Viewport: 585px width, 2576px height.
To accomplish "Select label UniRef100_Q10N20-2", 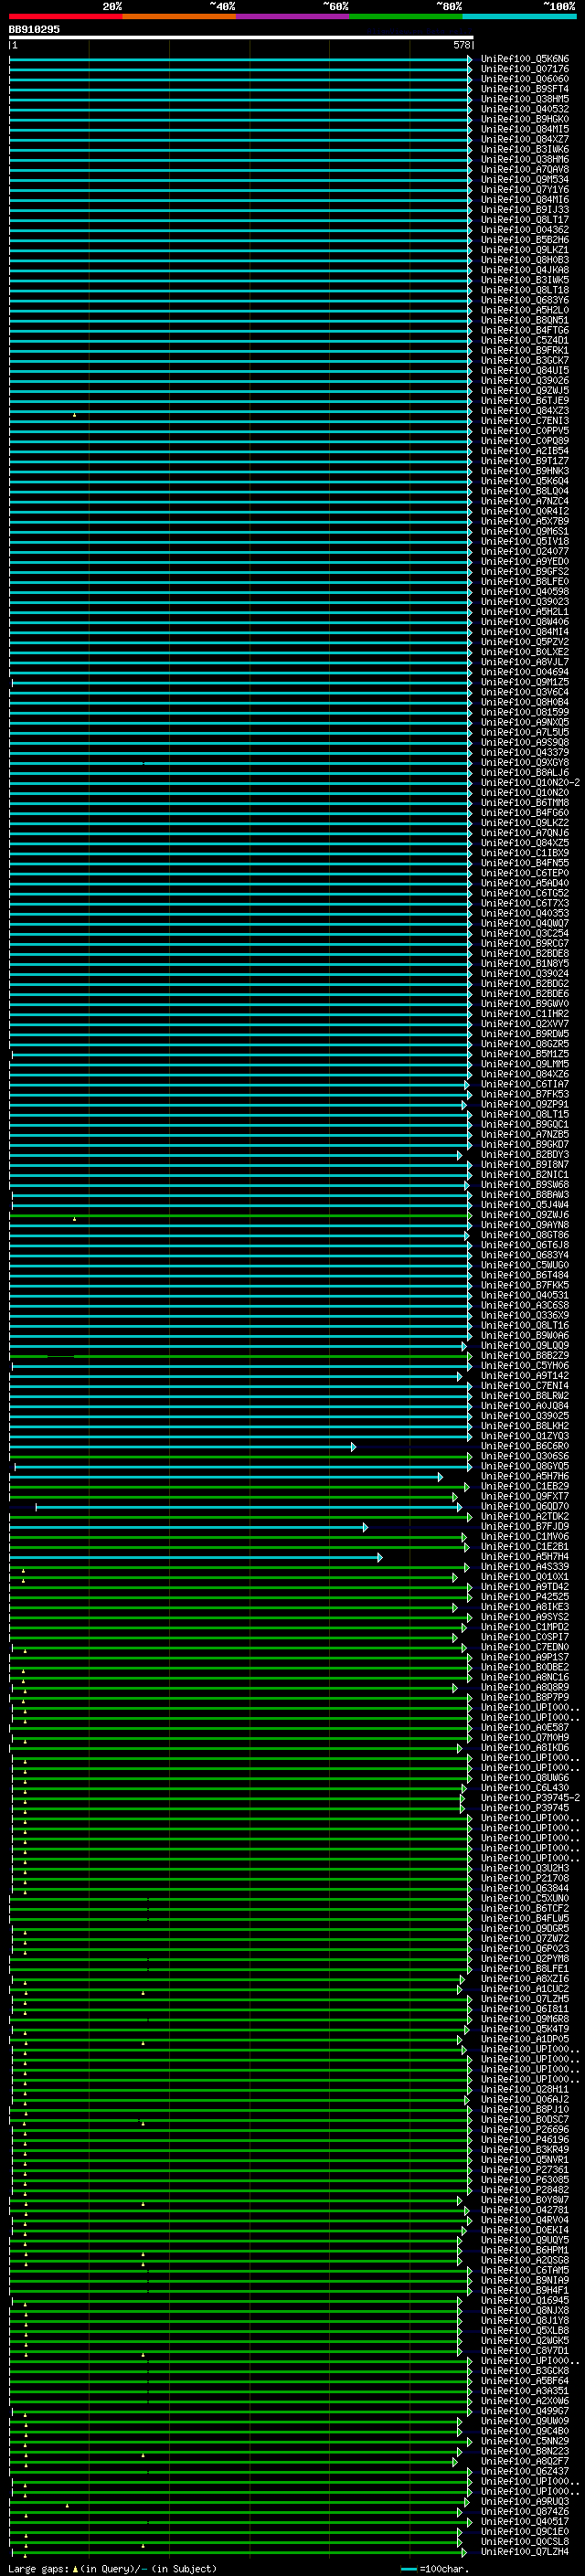I will (x=530, y=783).
